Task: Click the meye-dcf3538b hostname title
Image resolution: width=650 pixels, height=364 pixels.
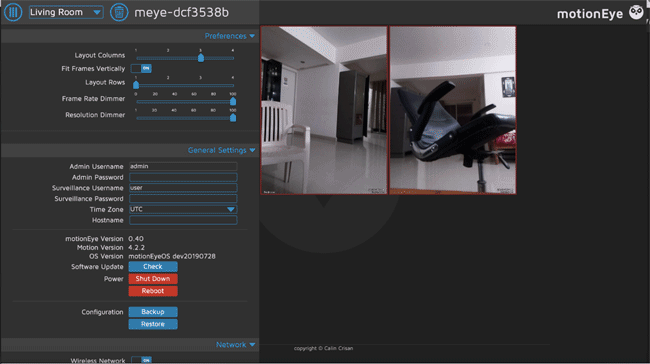Action: pos(182,12)
